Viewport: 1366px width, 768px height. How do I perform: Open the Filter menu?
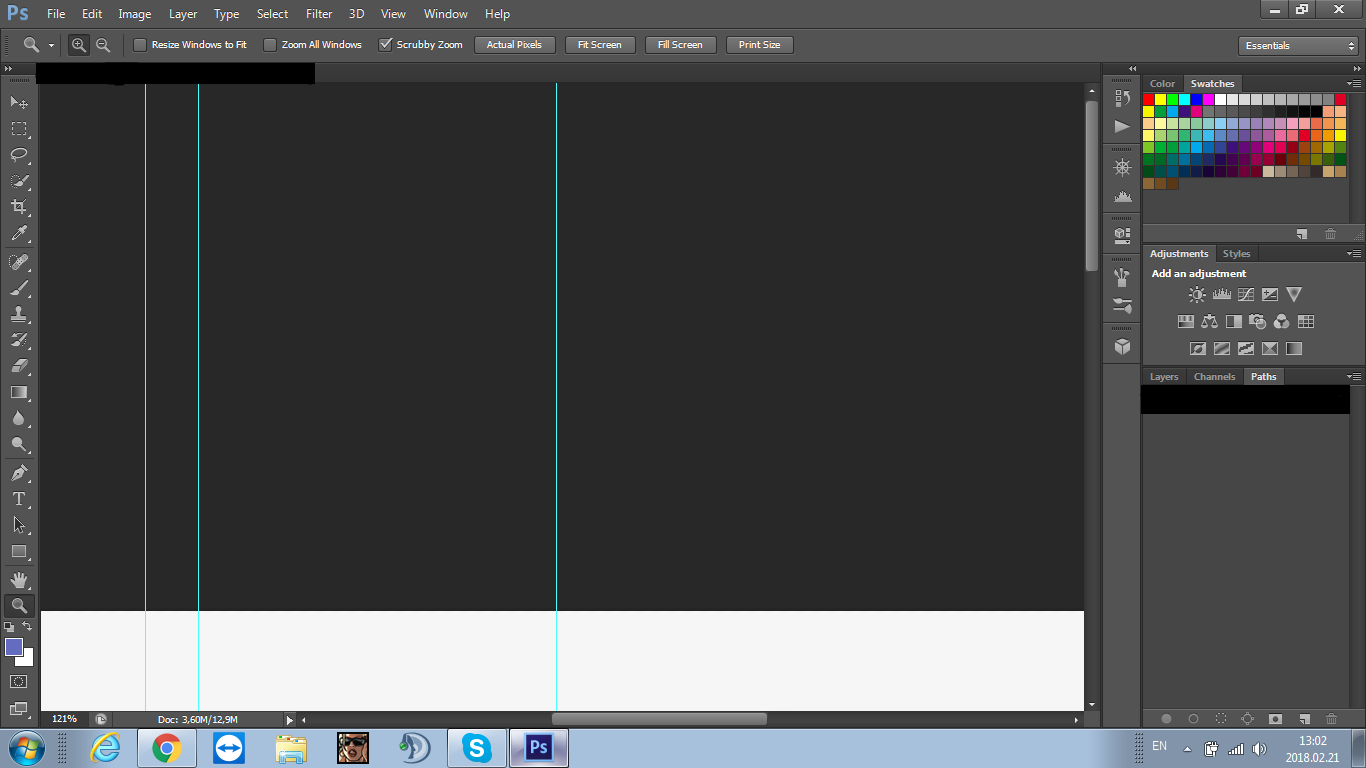coord(319,14)
